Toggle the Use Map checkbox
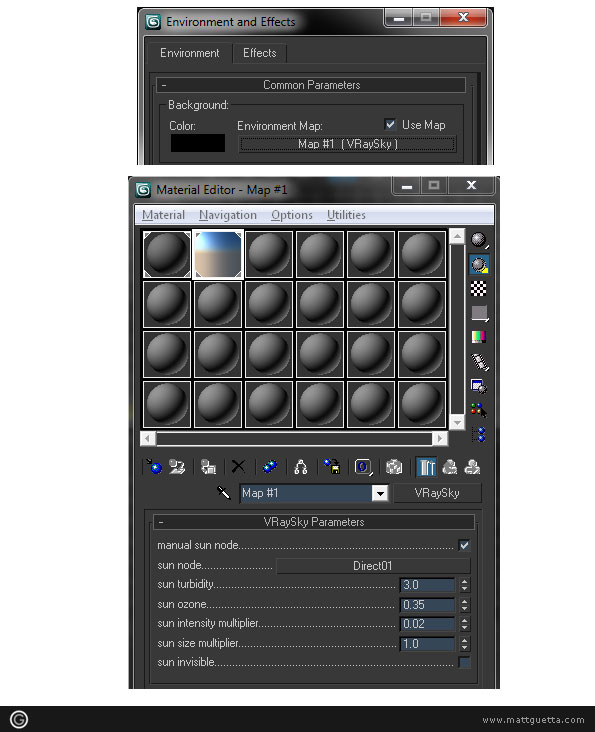The width and height of the screenshot is (595, 732). pos(390,124)
